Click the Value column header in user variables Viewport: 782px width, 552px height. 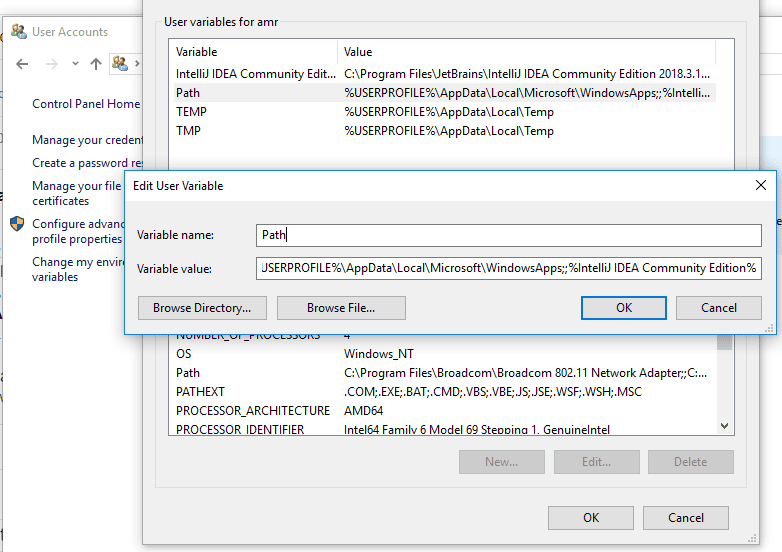click(x=526, y=52)
